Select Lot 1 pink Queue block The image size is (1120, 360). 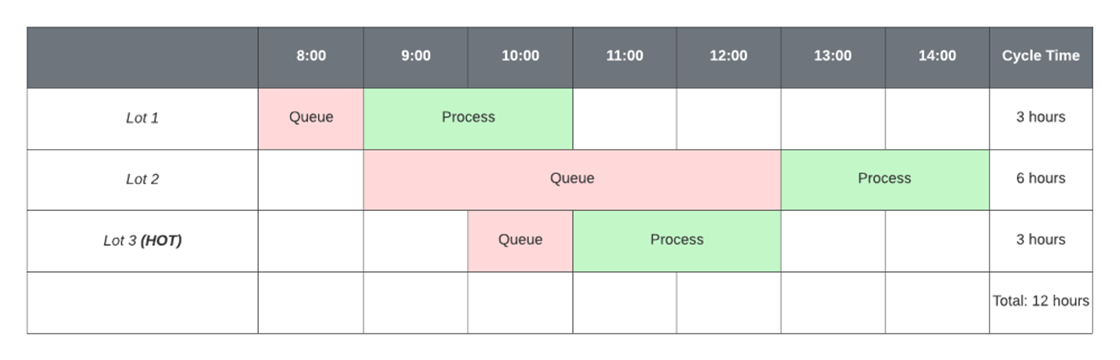click(x=311, y=119)
